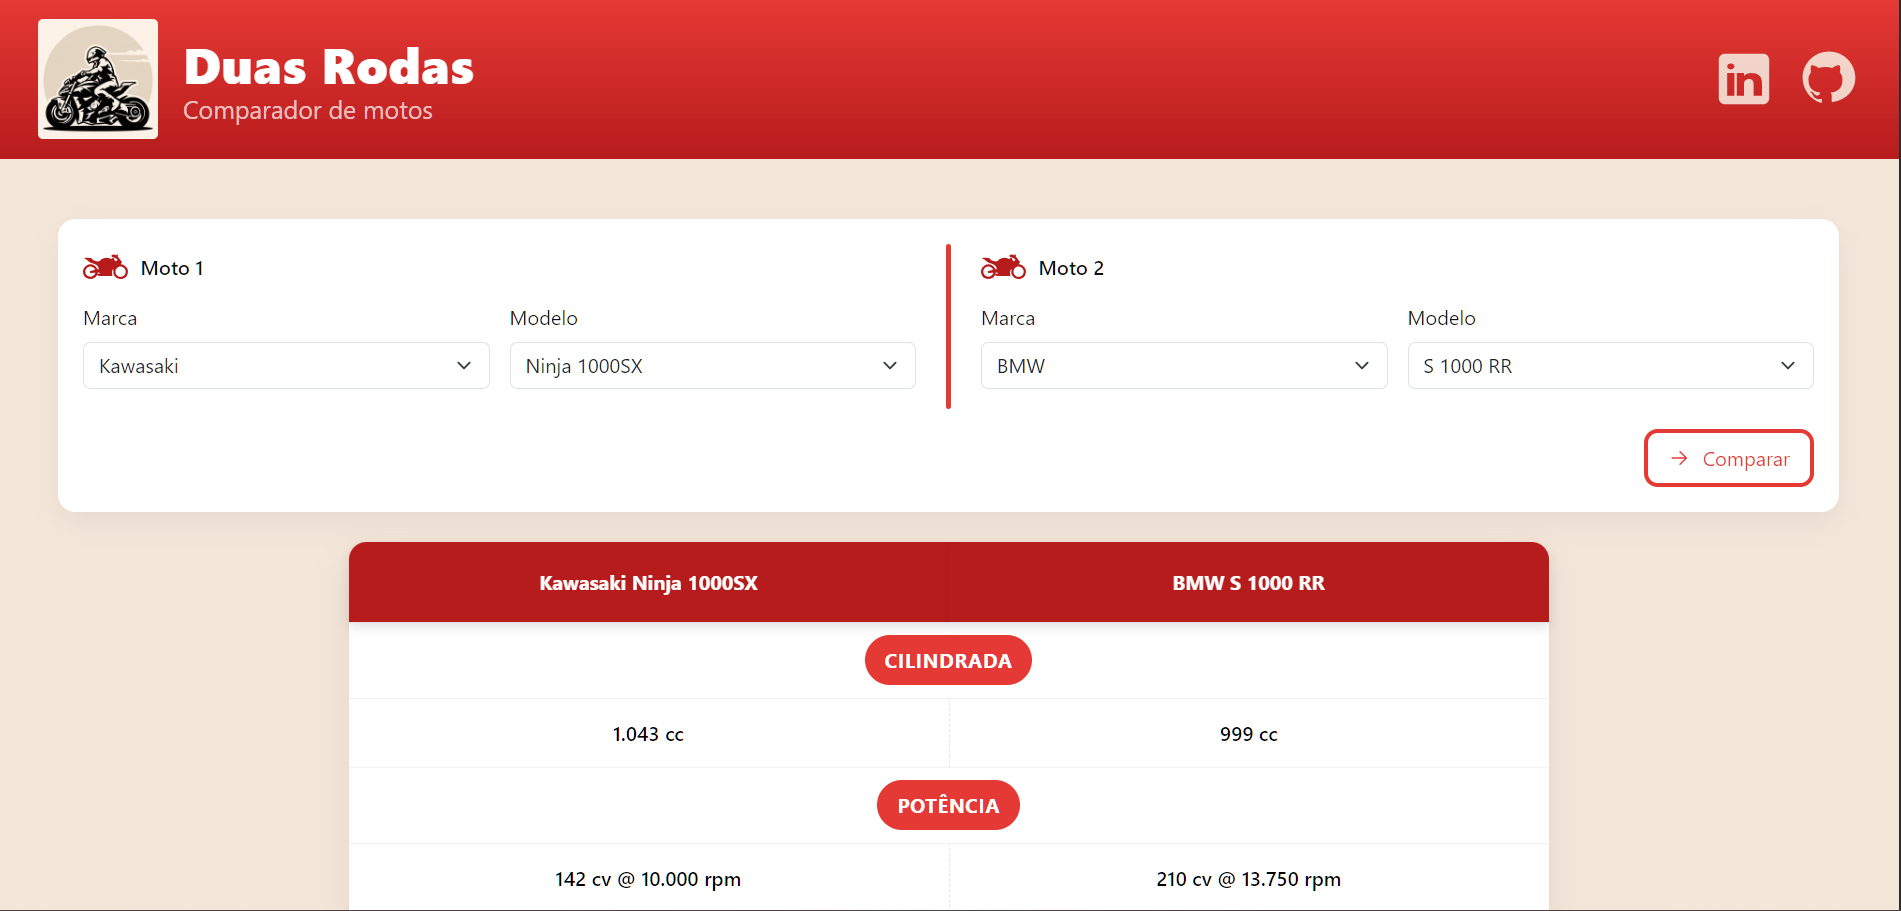Click the arrow icon inside Comparar button
The image size is (1901, 911).
[1678, 458]
